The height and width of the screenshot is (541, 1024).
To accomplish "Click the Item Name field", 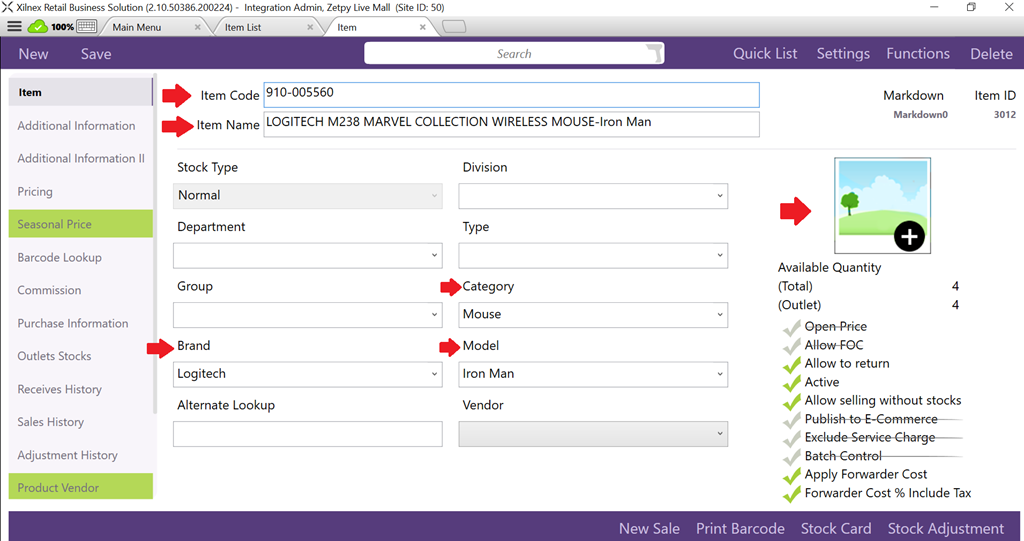I will pyautogui.click(x=511, y=124).
